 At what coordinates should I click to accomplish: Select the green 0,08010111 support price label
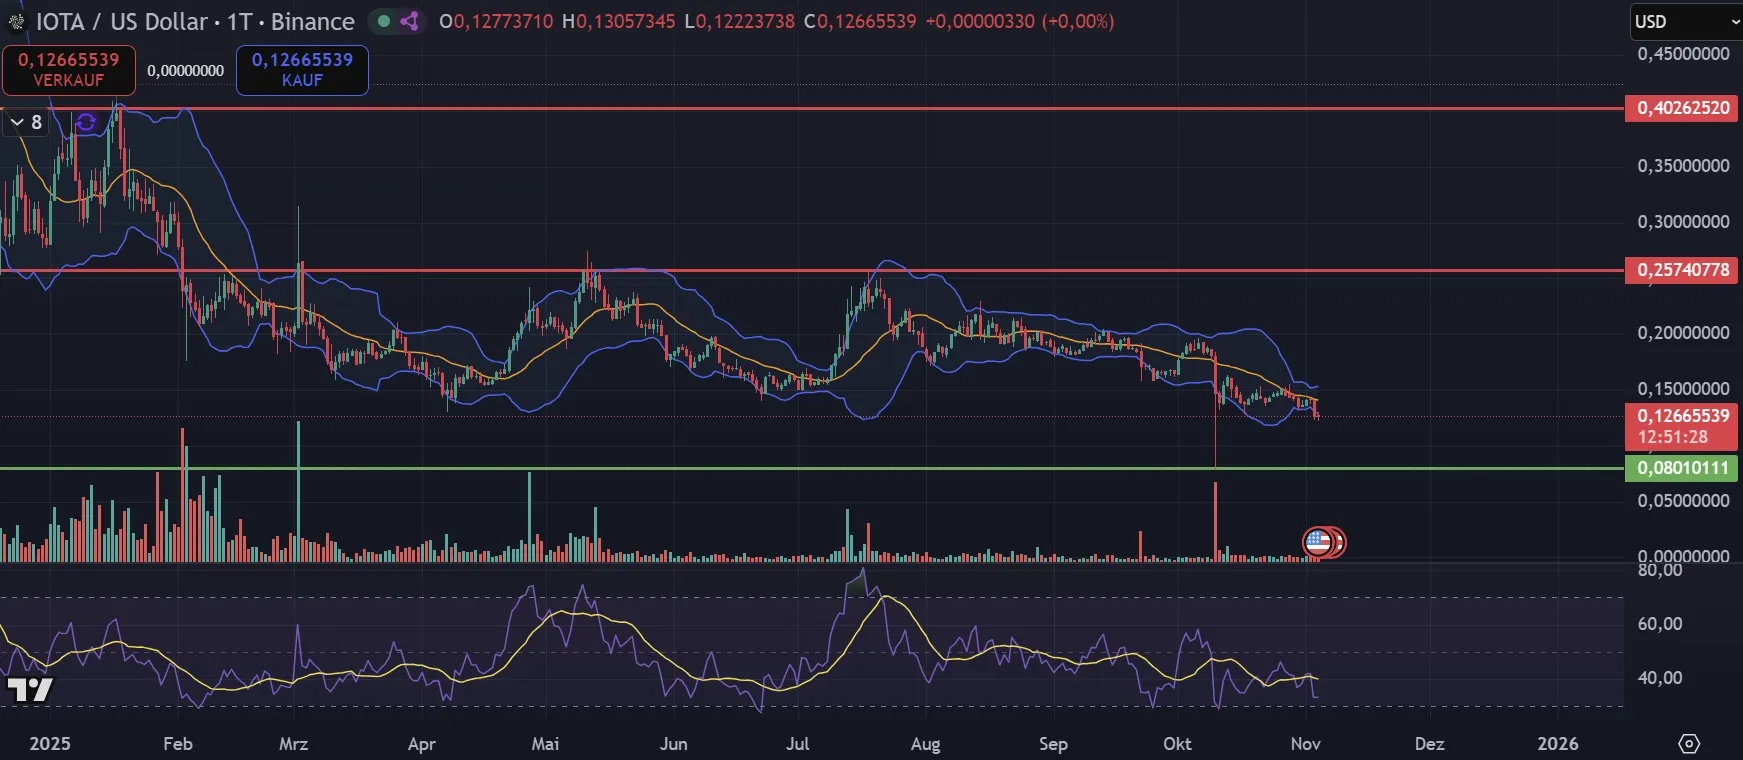(x=1682, y=468)
